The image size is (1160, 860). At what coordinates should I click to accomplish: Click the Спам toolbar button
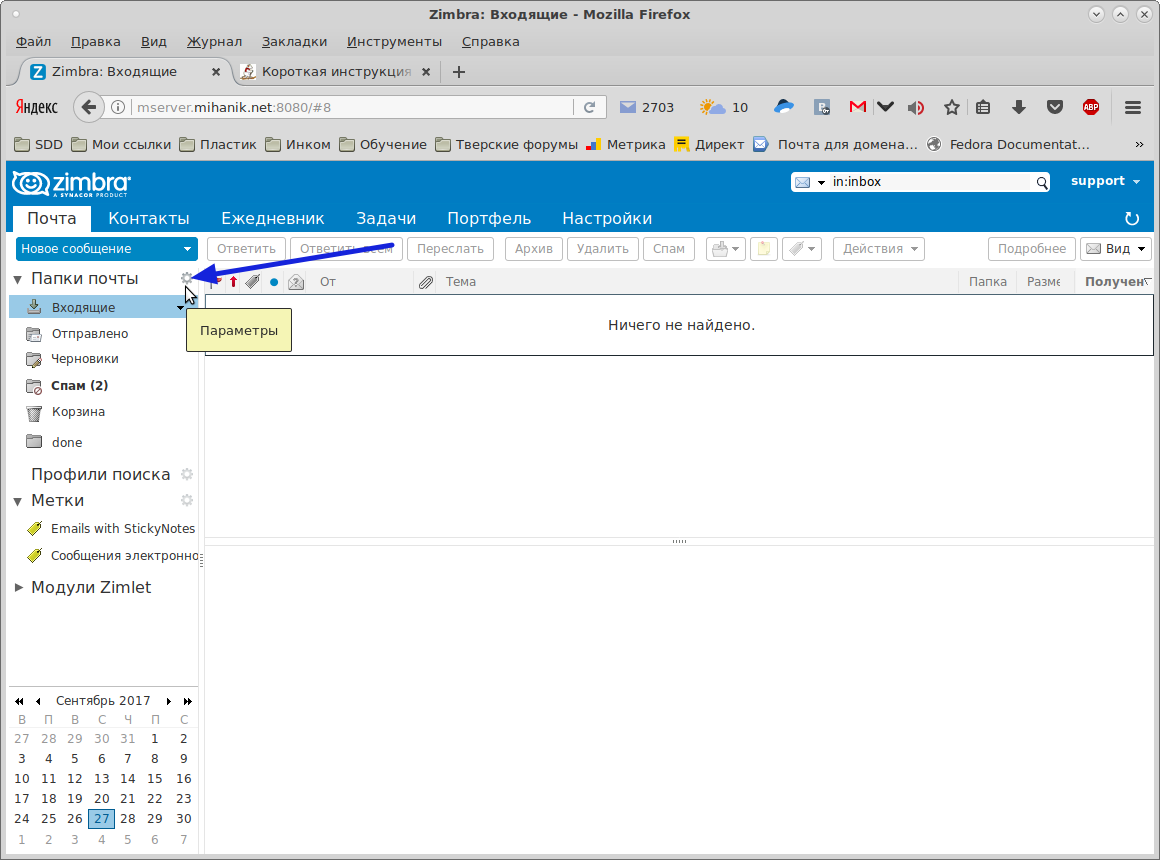669,249
